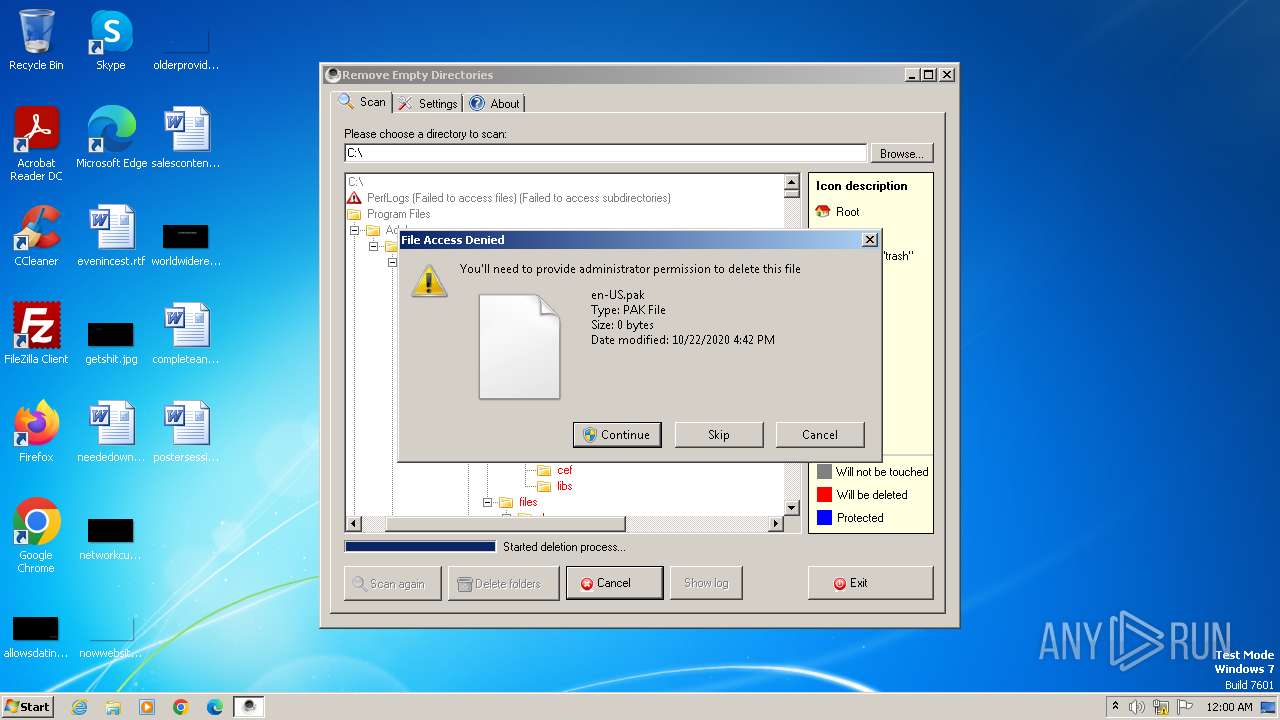Switch to the Scan tab
This screenshot has width=1280, height=720.
click(362, 102)
